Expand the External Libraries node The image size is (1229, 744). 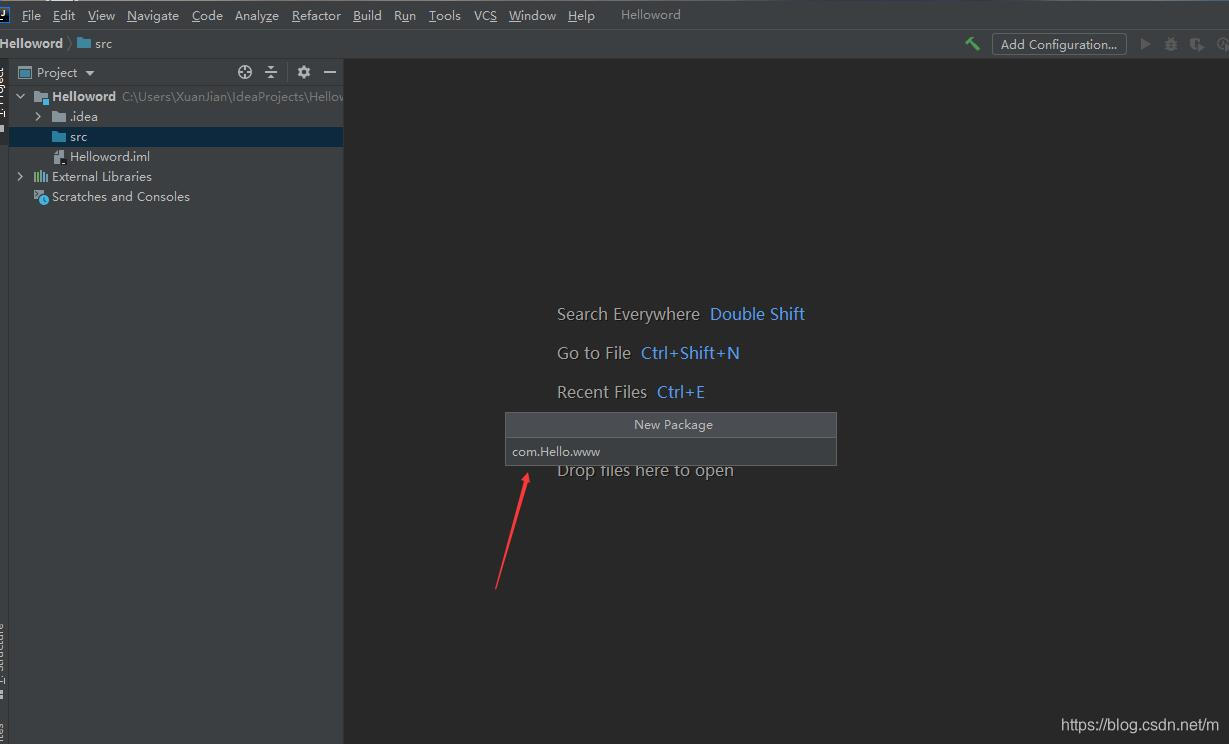(x=21, y=176)
